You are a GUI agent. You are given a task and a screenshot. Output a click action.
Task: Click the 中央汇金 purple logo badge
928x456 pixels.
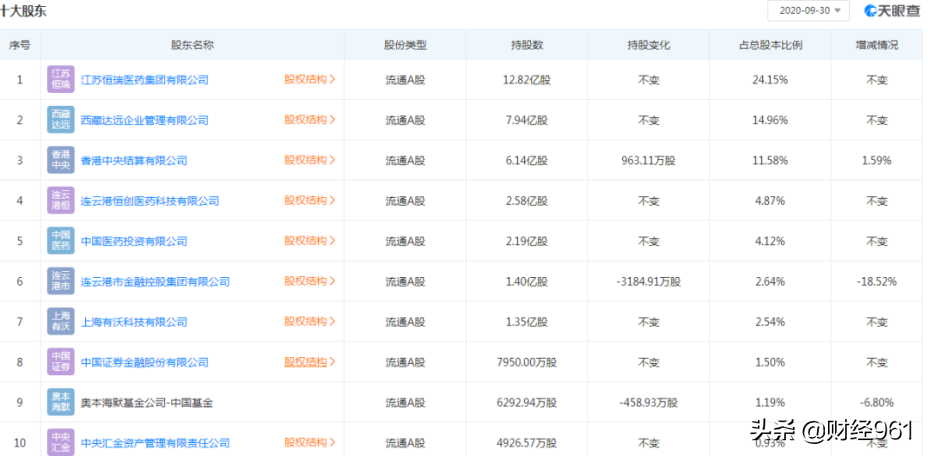(x=61, y=442)
